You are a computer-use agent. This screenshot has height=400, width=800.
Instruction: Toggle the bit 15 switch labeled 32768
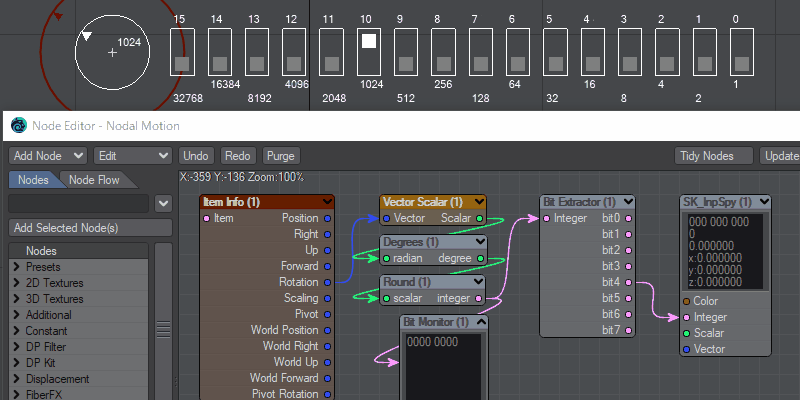tap(181, 51)
